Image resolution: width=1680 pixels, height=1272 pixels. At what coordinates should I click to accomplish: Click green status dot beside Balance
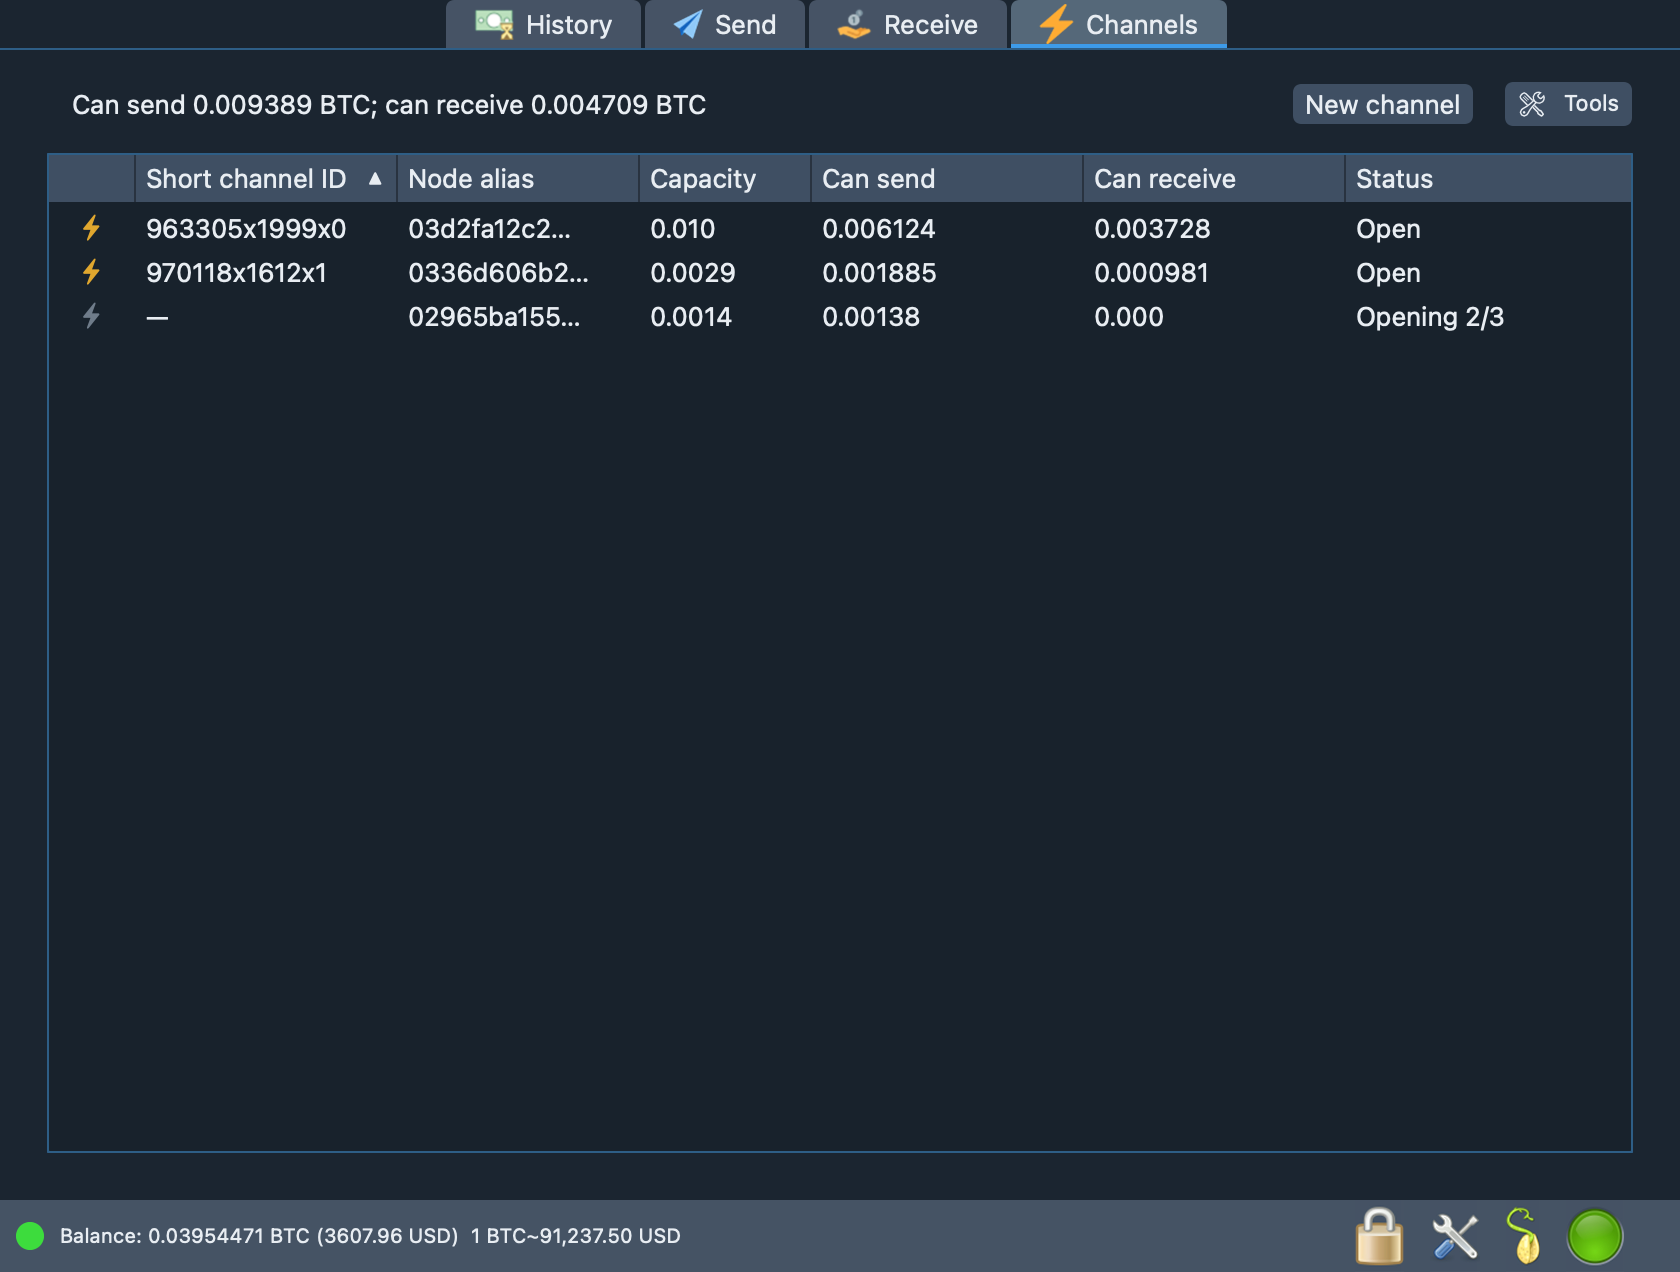tap(30, 1236)
